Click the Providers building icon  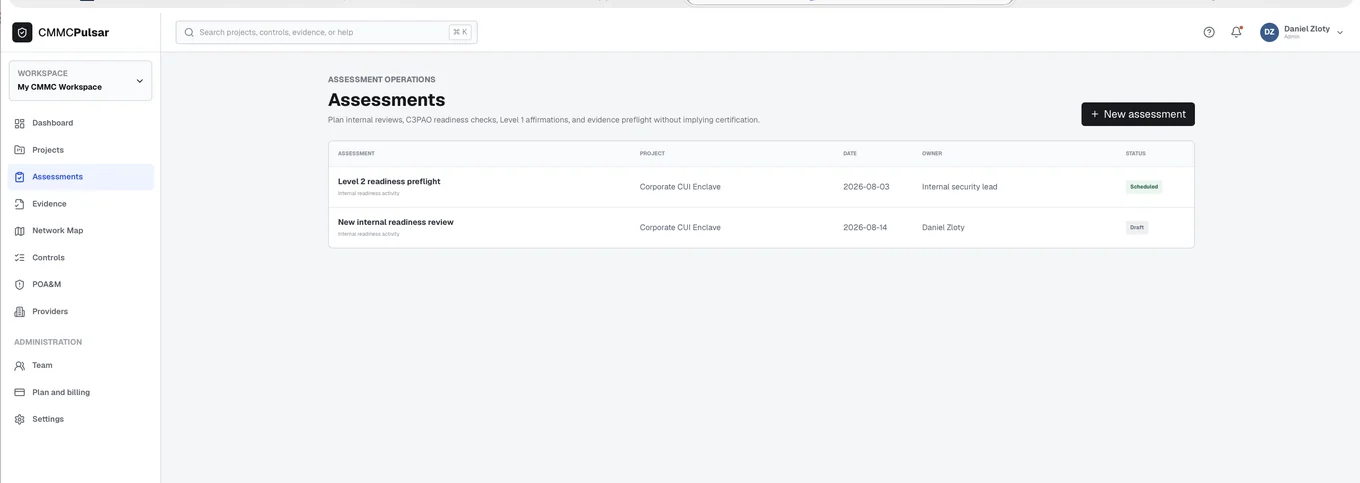[19, 312]
